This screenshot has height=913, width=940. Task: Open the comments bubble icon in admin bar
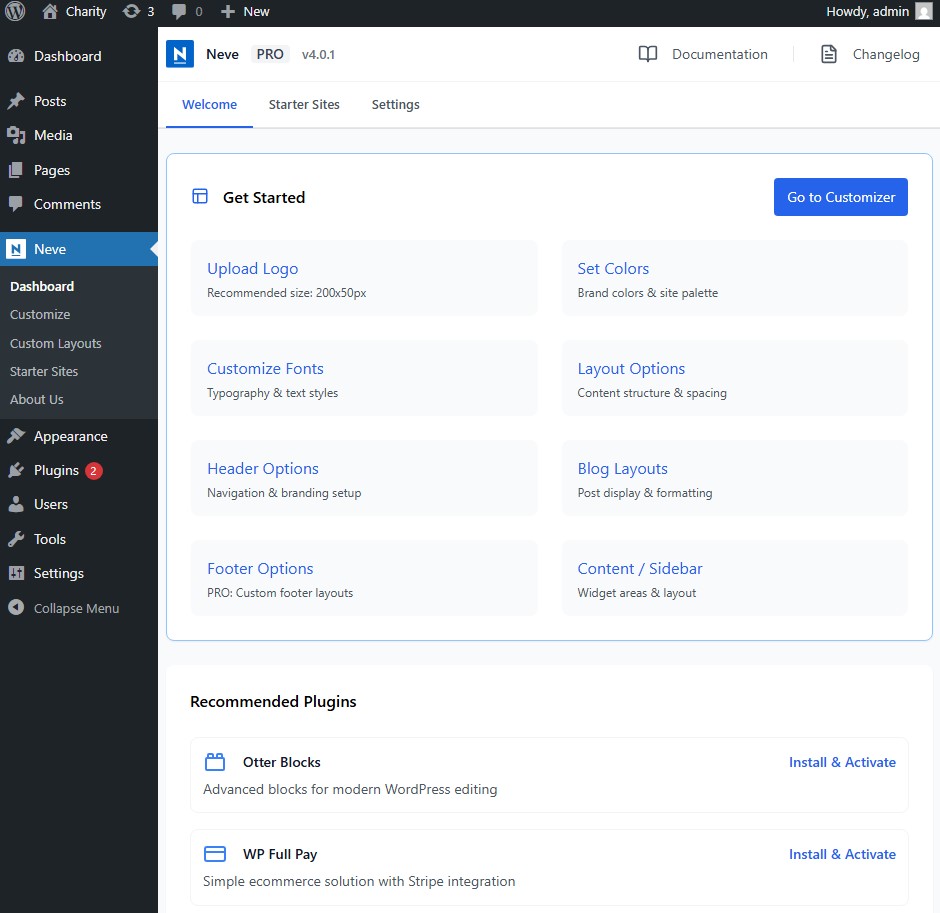[x=178, y=12]
